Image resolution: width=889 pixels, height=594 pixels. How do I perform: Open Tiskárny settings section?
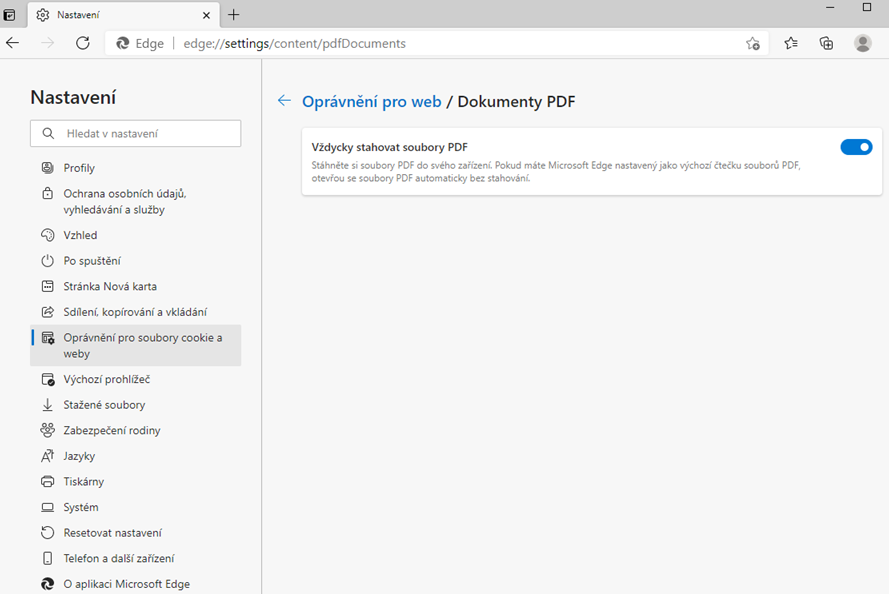136,481
